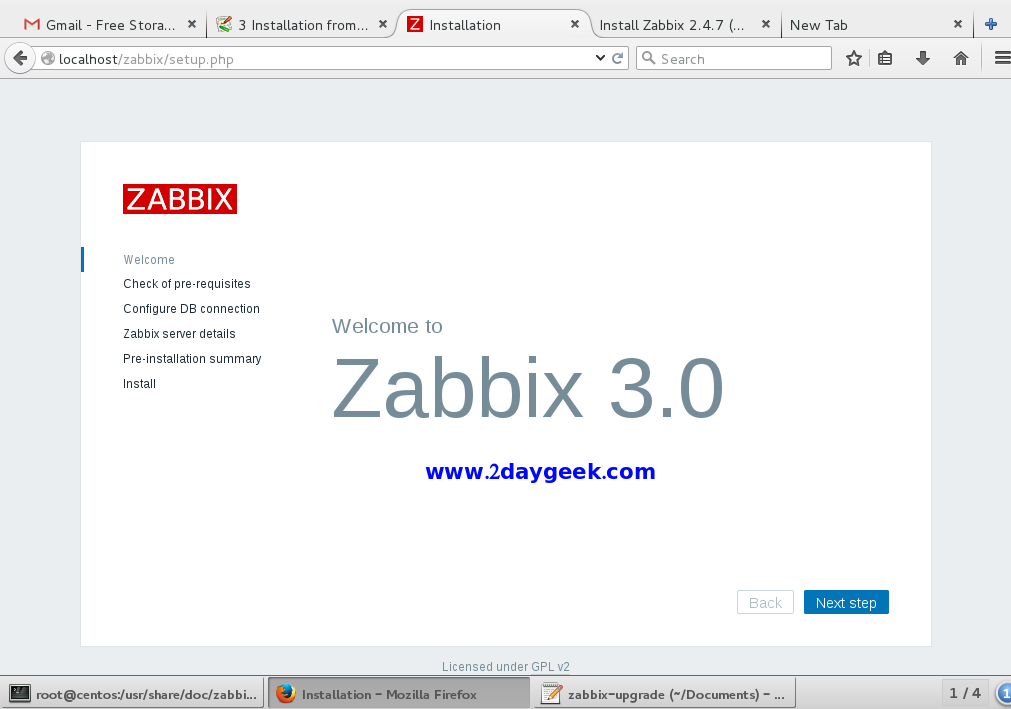Switch to the Gmail tab
The width and height of the screenshot is (1011, 709).
tap(110, 25)
